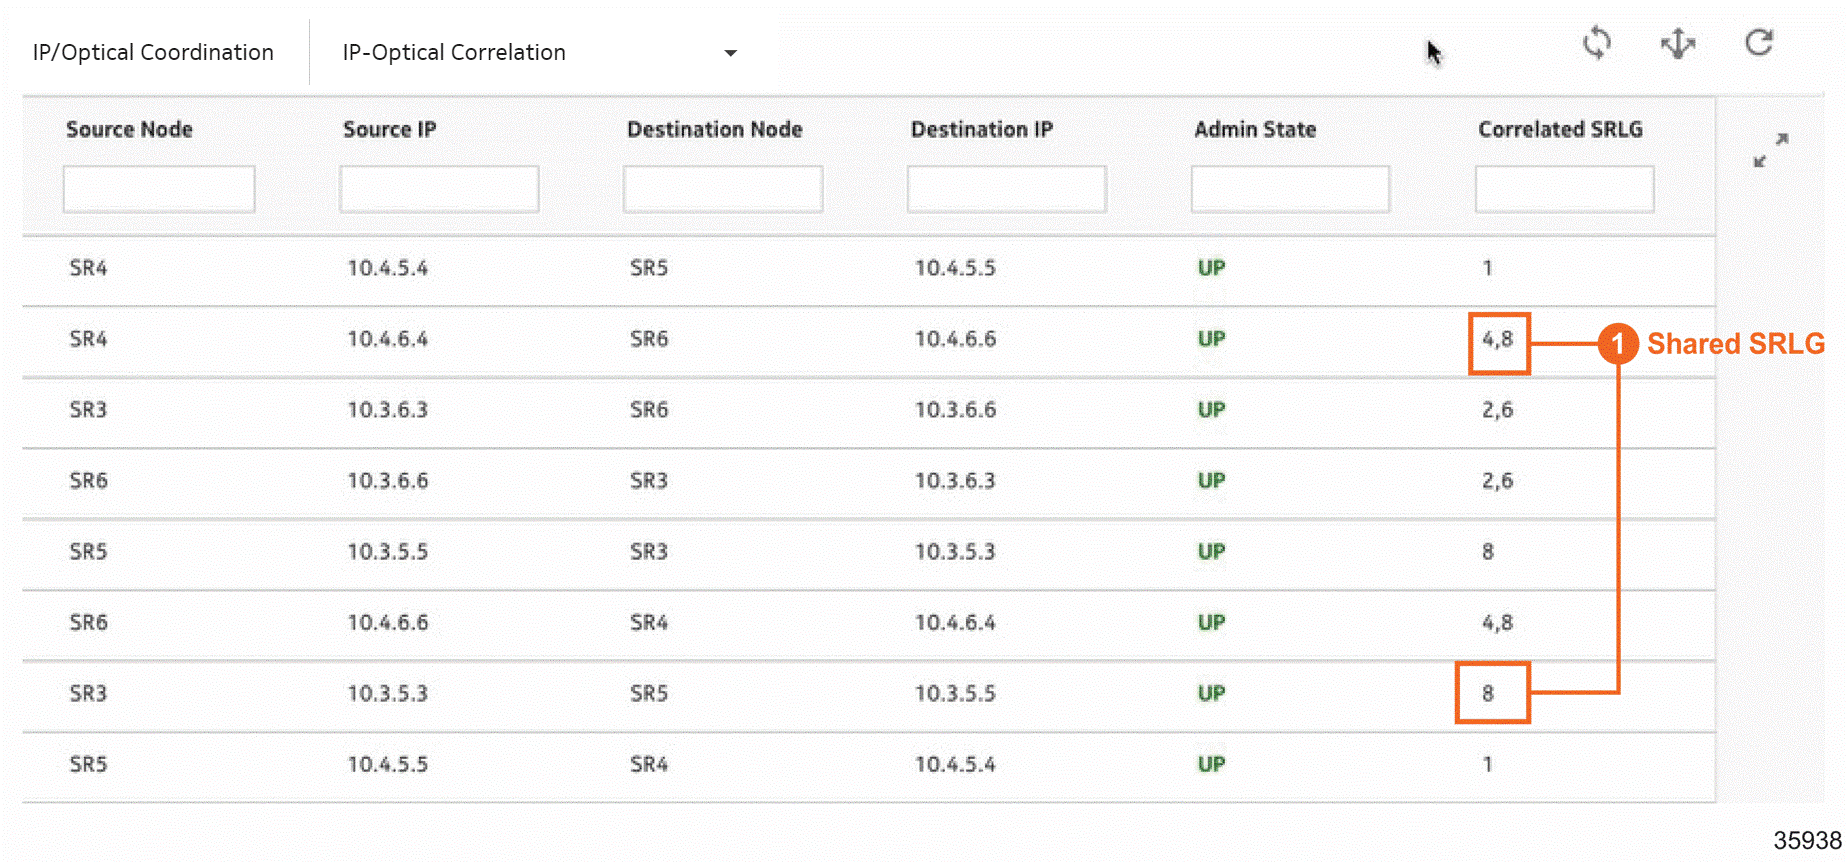Select the row with source IP 10.4.6.4
Screen dimensions: 1848x862
coord(388,339)
